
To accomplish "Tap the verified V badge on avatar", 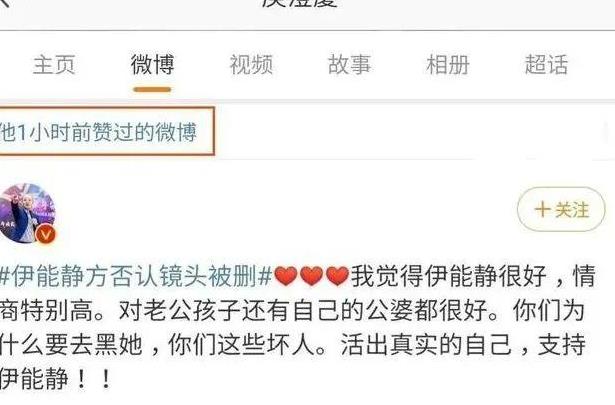I will point(46,234).
